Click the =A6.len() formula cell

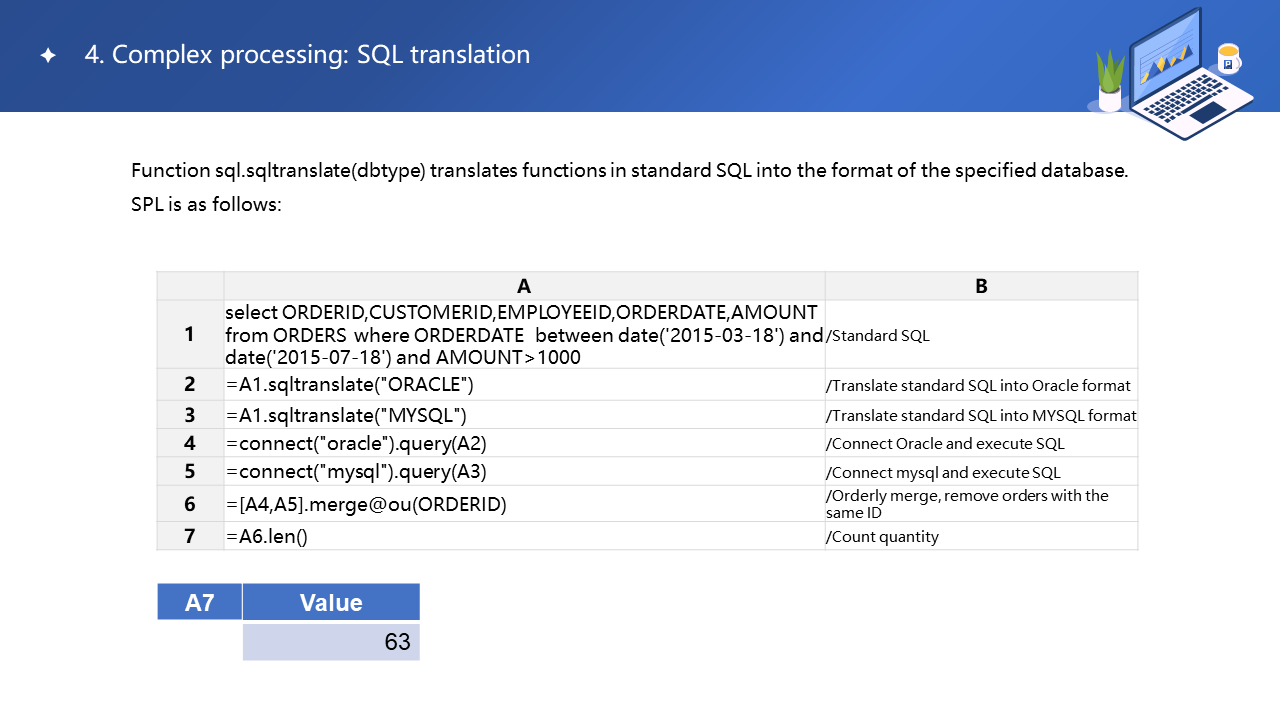pyautogui.click(x=524, y=536)
